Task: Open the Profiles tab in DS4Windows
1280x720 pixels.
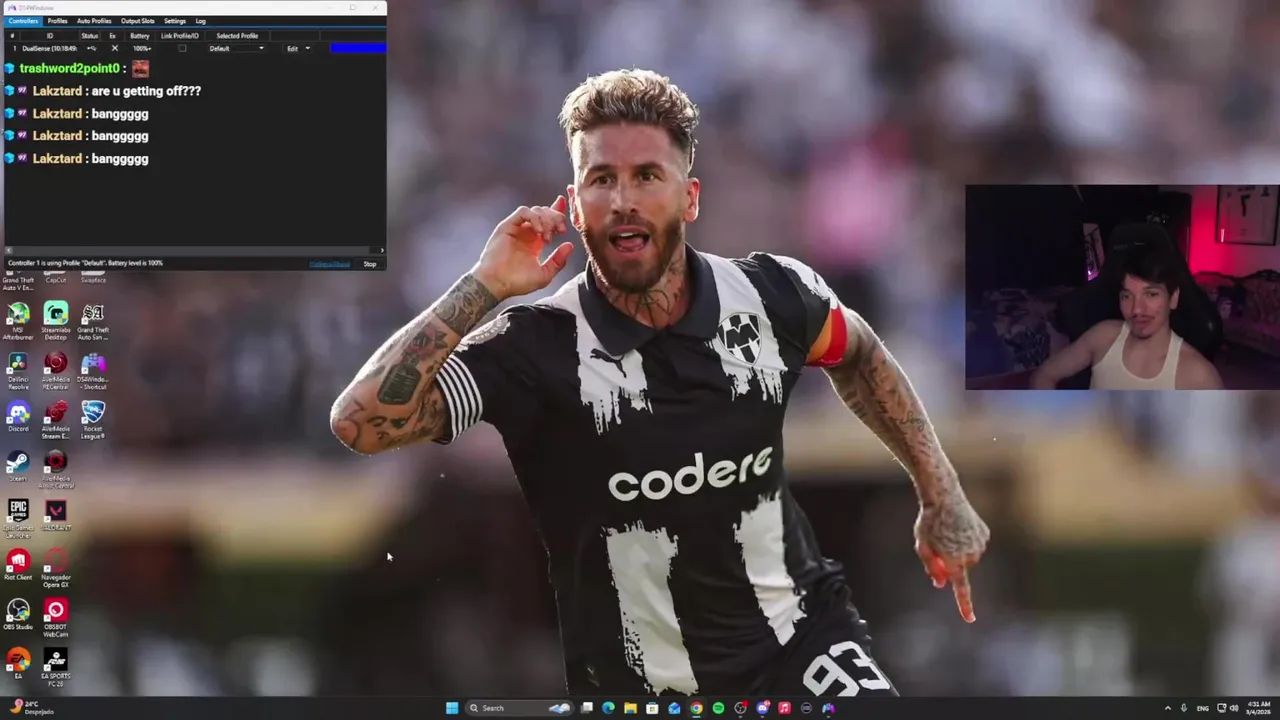Action: 57,21
